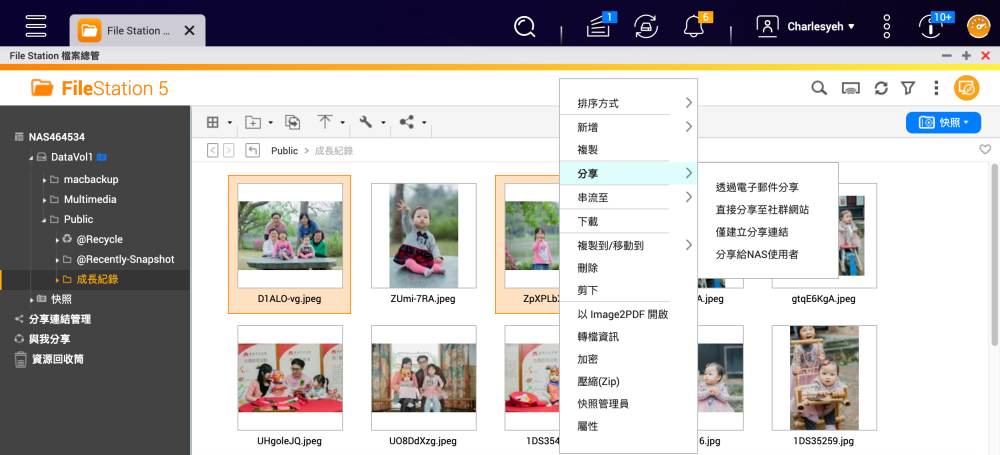1000x455 pixels.
Task: Open the background tasks icon
Action: point(598,26)
